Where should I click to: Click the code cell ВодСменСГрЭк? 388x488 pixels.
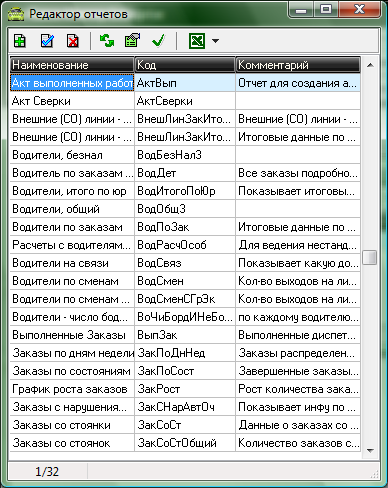point(185,299)
